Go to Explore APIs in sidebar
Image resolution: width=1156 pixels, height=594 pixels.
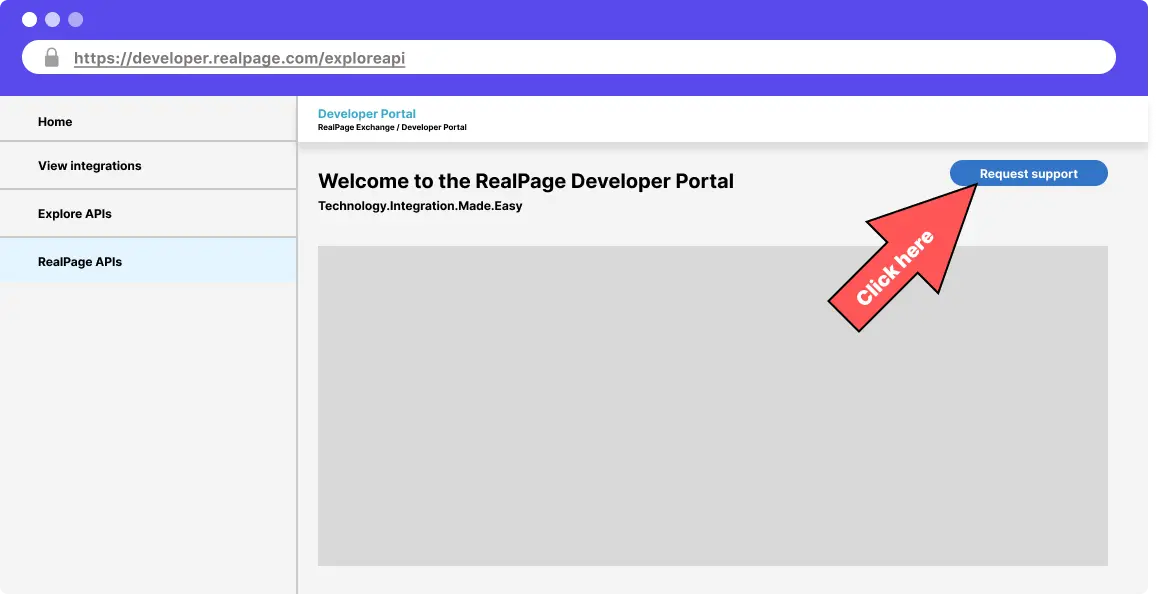click(75, 214)
